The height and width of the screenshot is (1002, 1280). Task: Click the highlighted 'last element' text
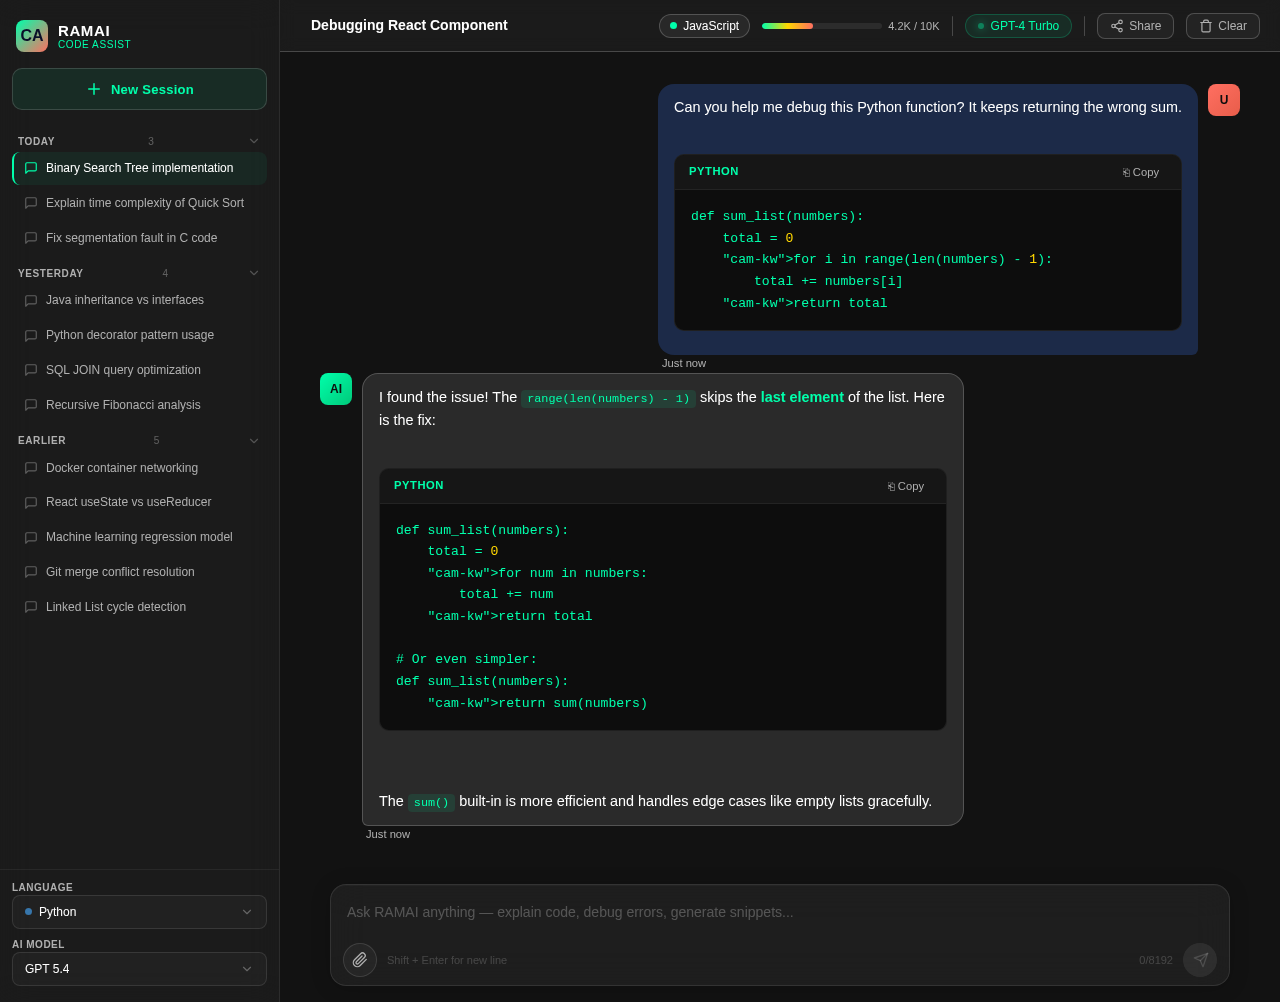point(802,397)
